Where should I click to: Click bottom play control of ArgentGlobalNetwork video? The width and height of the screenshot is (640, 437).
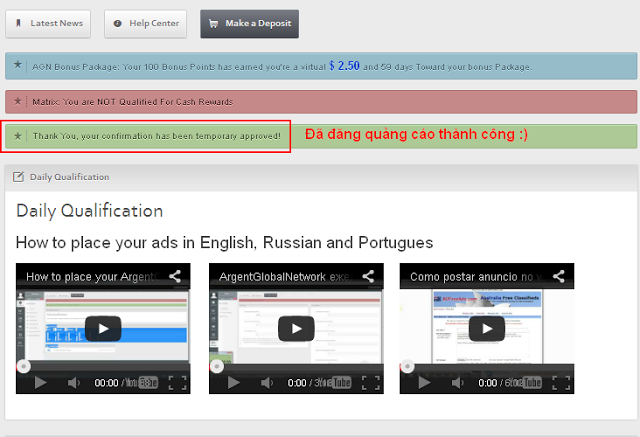(x=233, y=383)
